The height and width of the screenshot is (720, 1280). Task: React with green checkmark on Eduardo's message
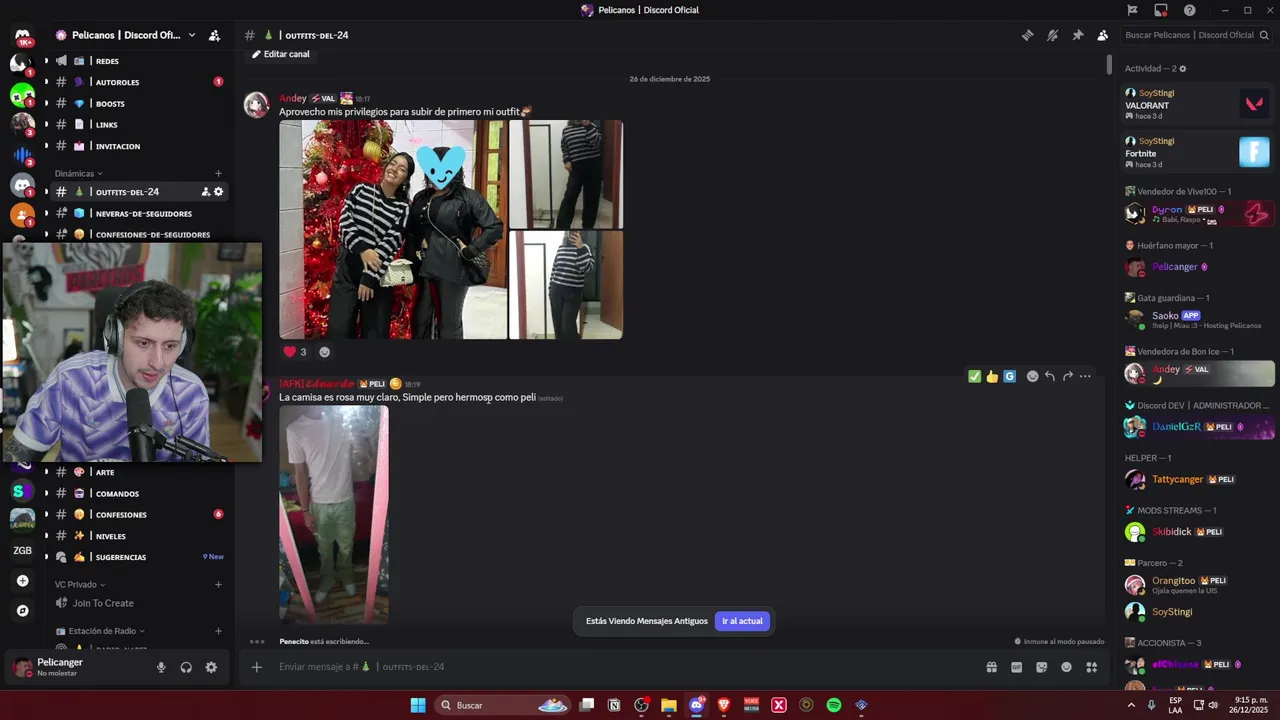tap(974, 376)
